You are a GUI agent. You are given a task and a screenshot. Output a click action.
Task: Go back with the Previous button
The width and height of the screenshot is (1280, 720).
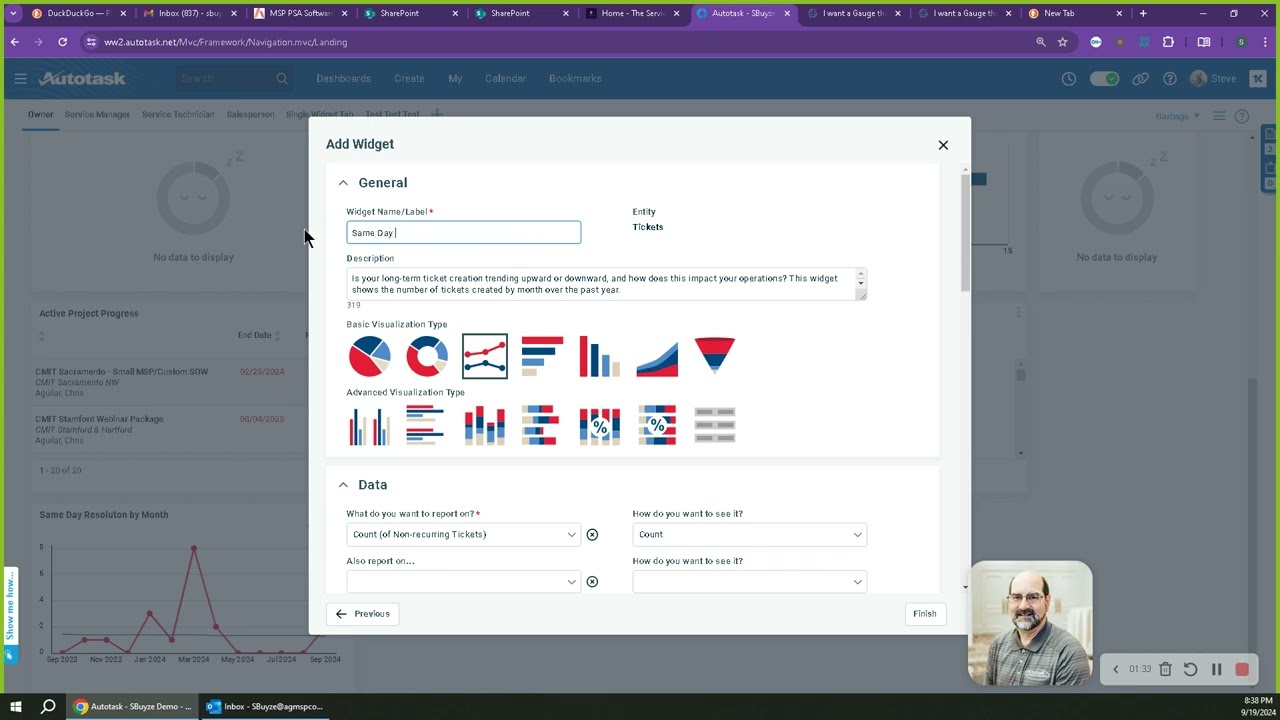(363, 614)
